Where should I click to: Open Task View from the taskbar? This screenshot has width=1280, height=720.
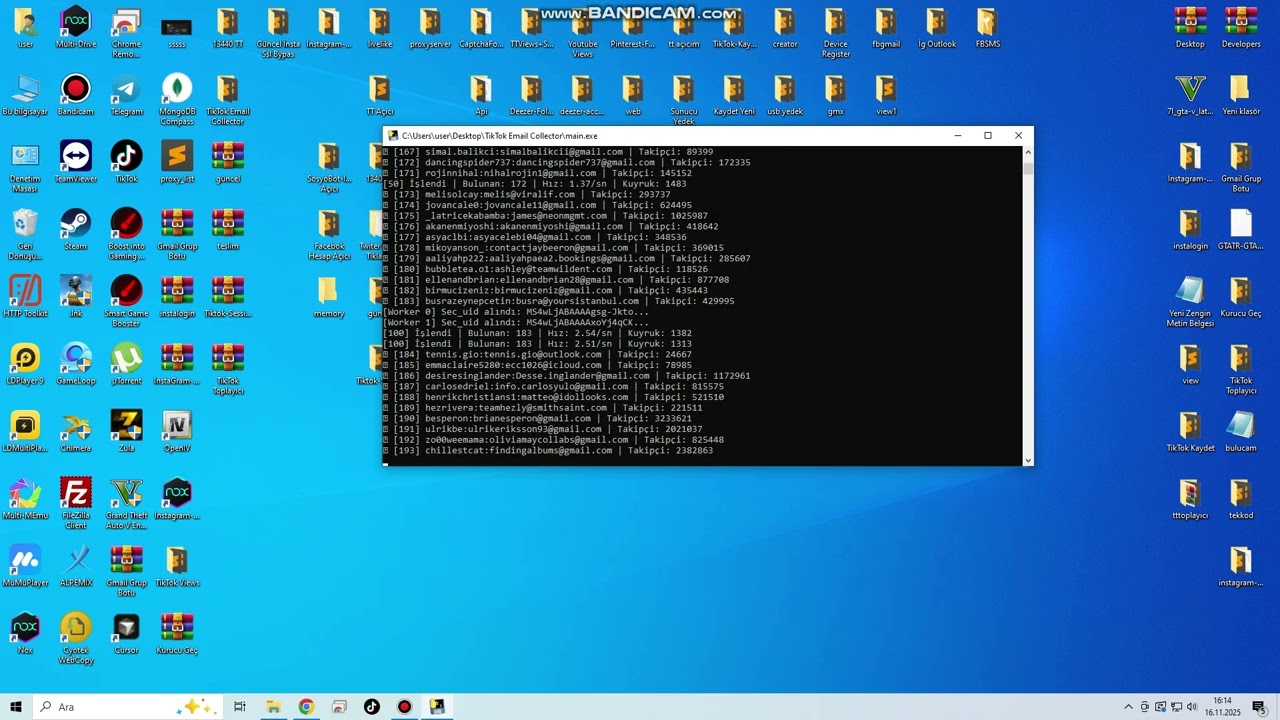pyautogui.click(x=240, y=707)
